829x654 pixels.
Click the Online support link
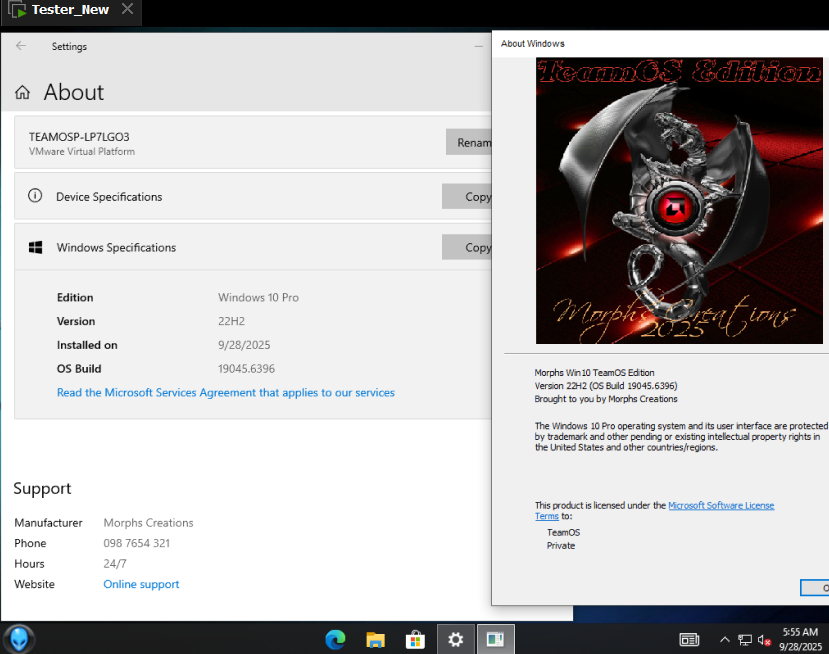point(141,584)
